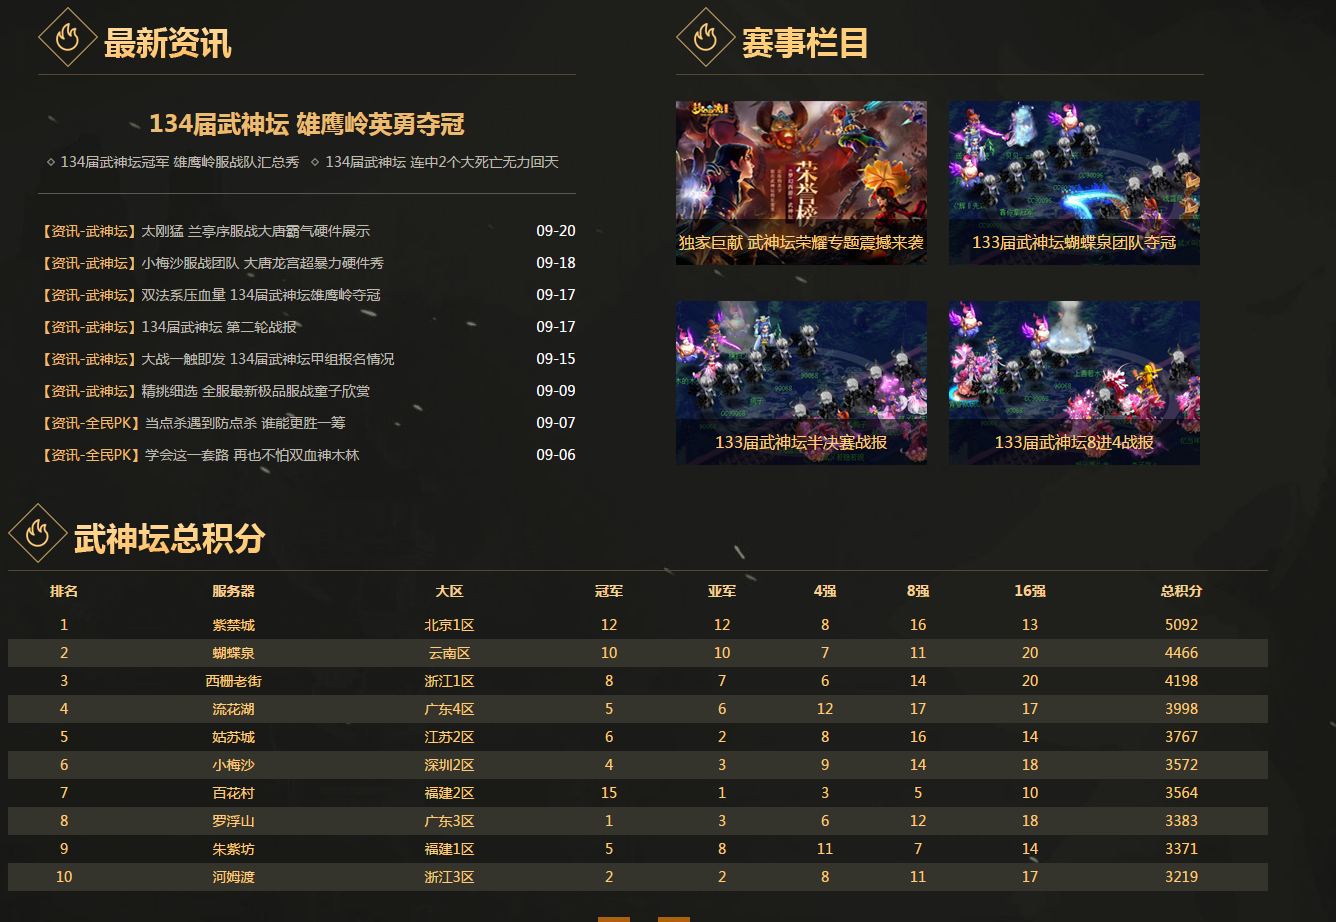Click the flame icon beside 武神坛总积分
1336x922 pixels.
click(38, 533)
